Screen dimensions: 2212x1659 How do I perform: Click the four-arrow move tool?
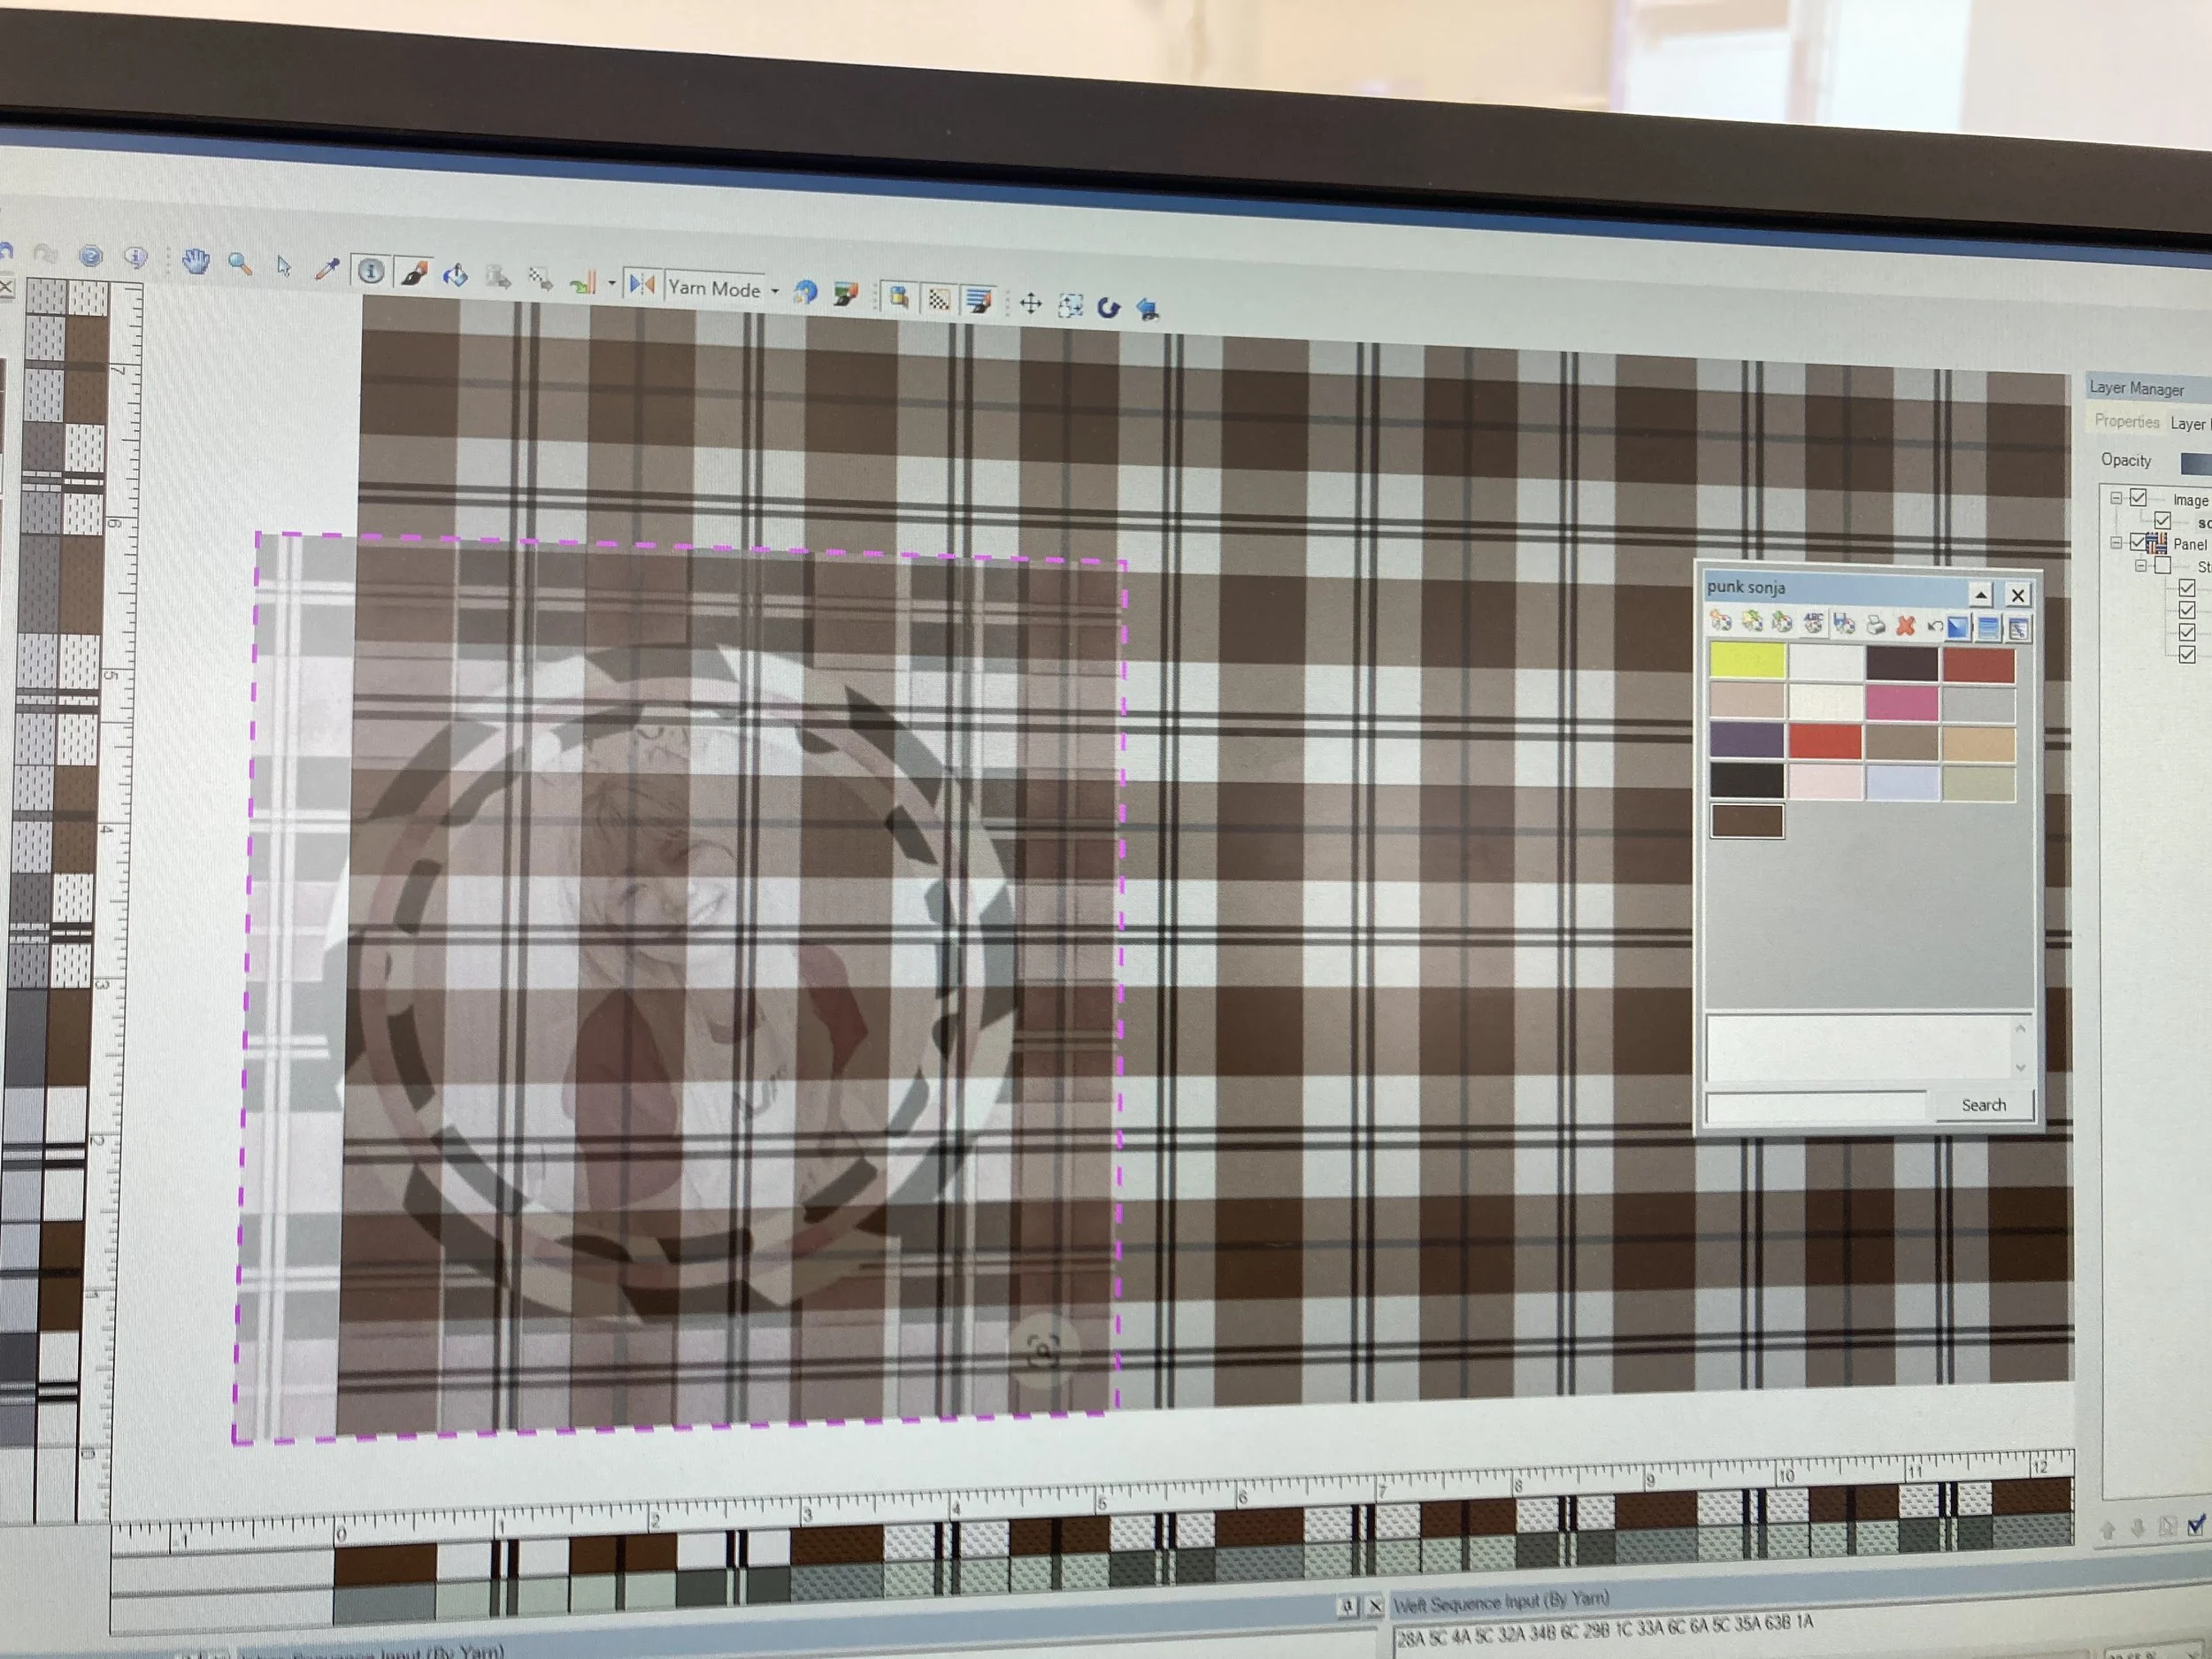1030,303
